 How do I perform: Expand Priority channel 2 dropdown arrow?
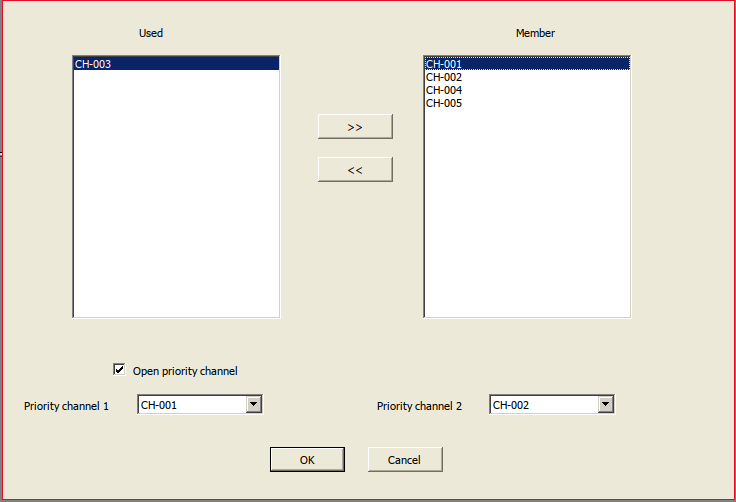pos(605,404)
